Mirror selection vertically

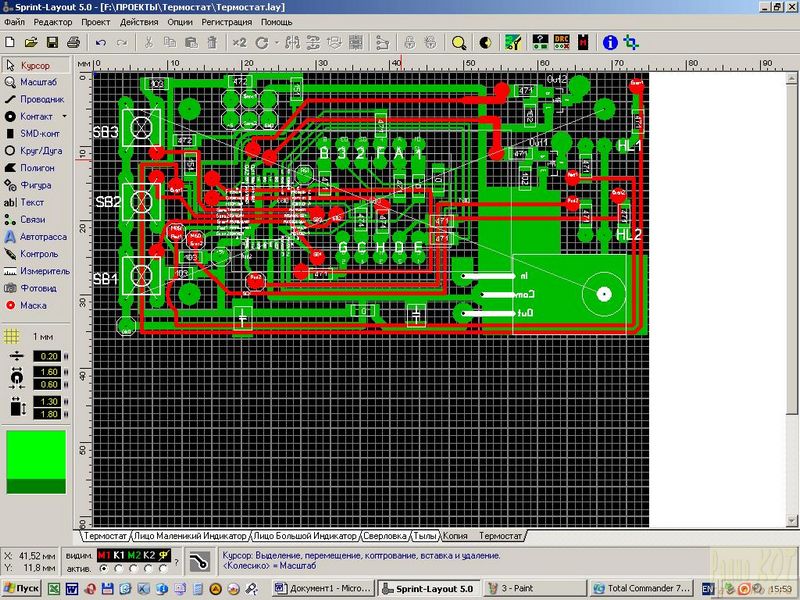pos(313,43)
